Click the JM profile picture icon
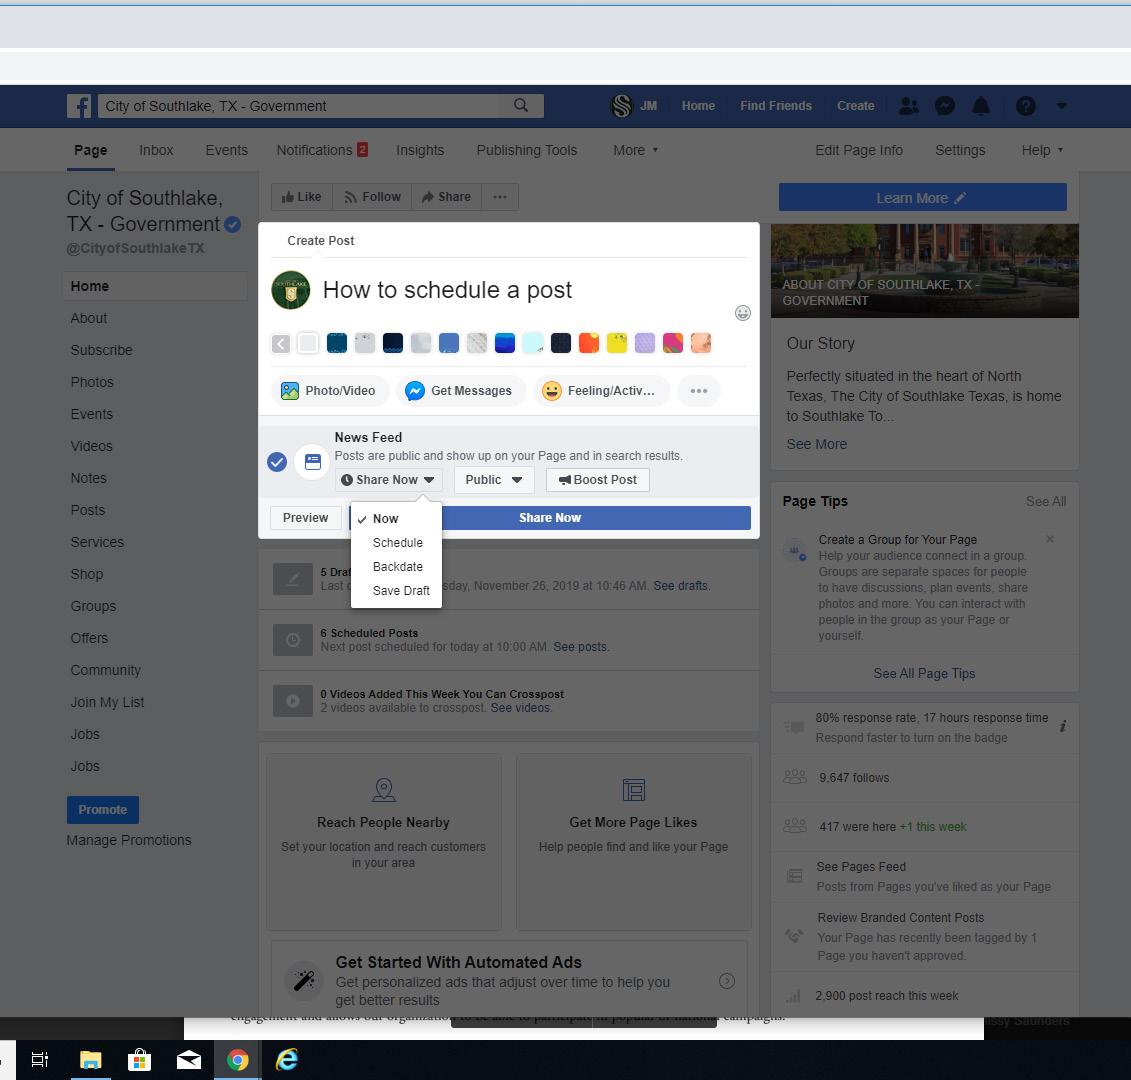This screenshot has width=1131, height=1080. [621, 106]
